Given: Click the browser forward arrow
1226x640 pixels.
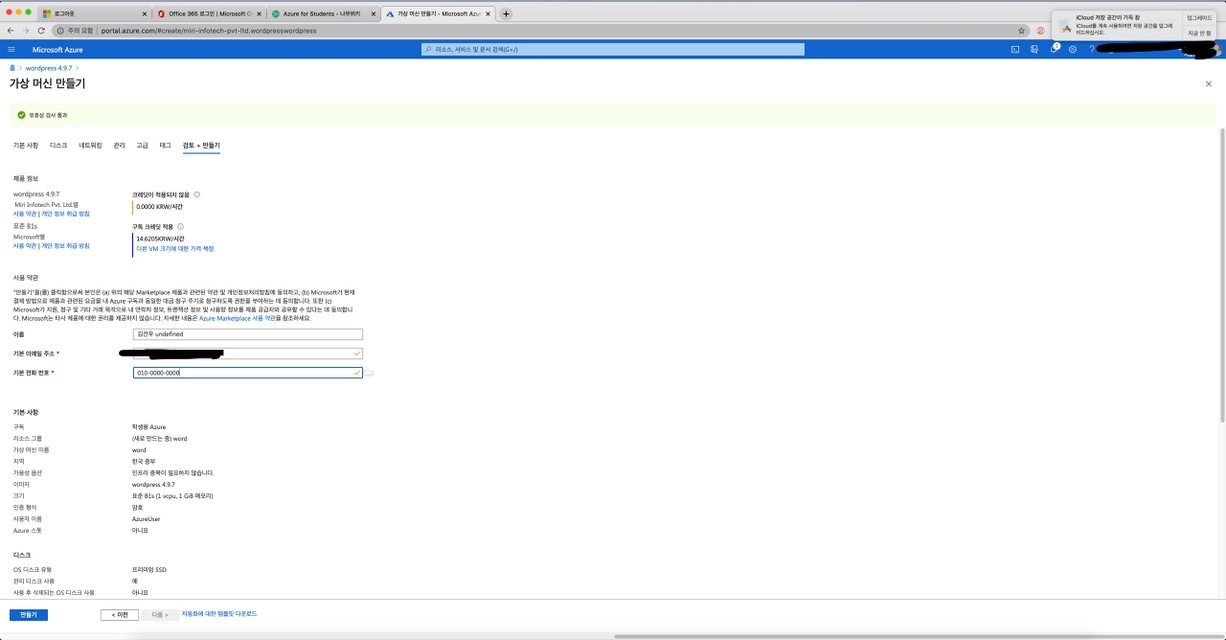Looking at the screenshot, I should pyautogui.click(x=26, y=31).
